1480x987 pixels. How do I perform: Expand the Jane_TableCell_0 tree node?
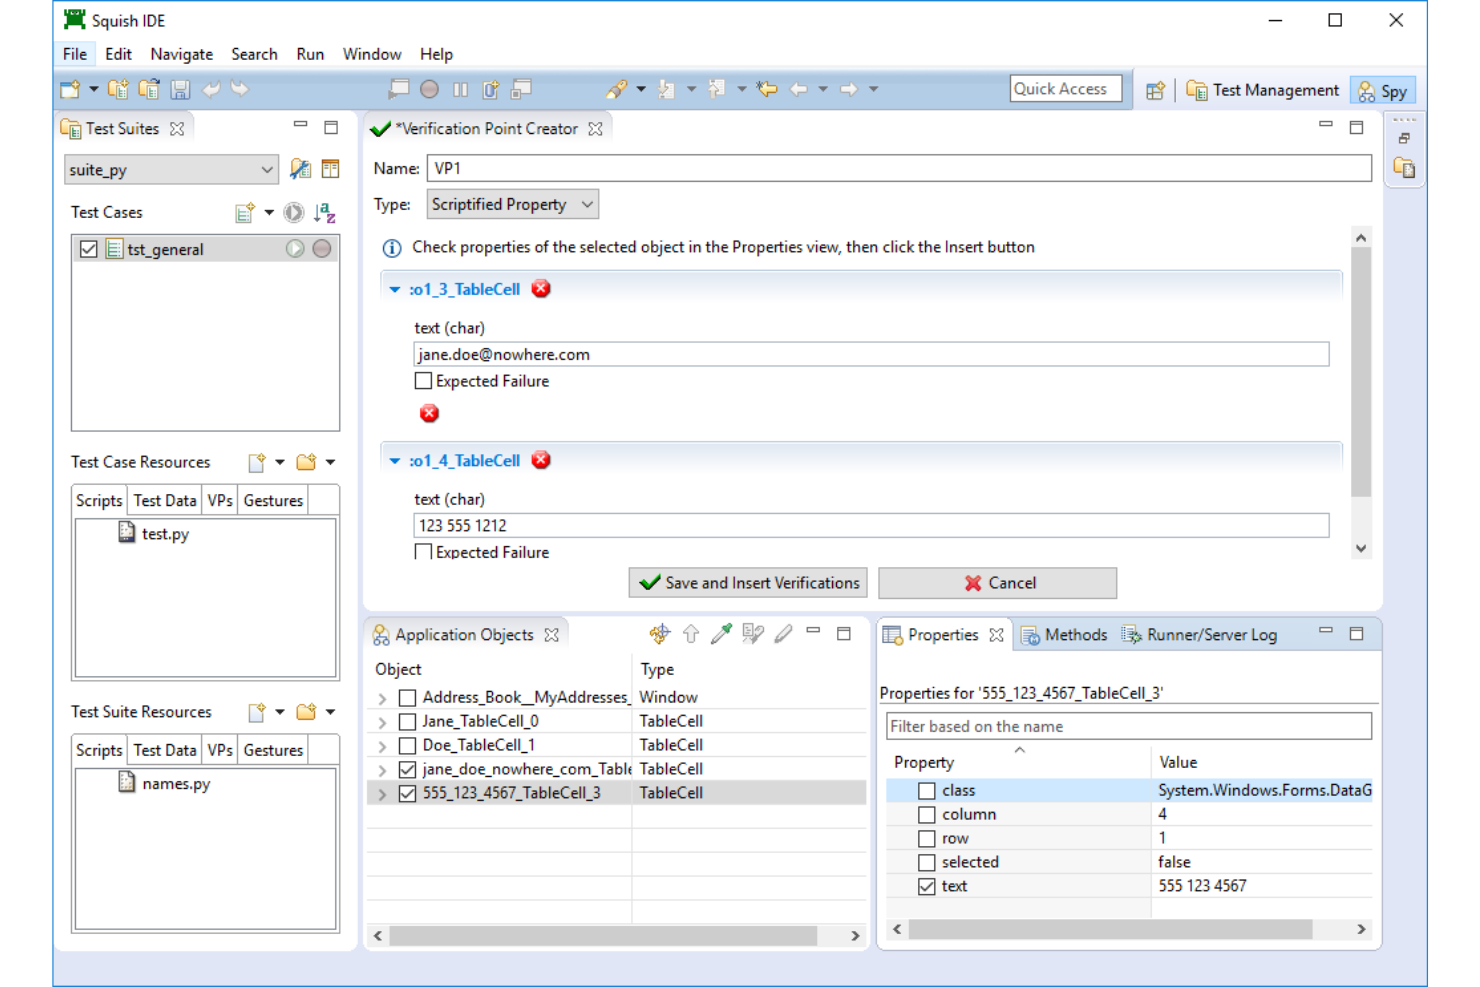point(382,722)
